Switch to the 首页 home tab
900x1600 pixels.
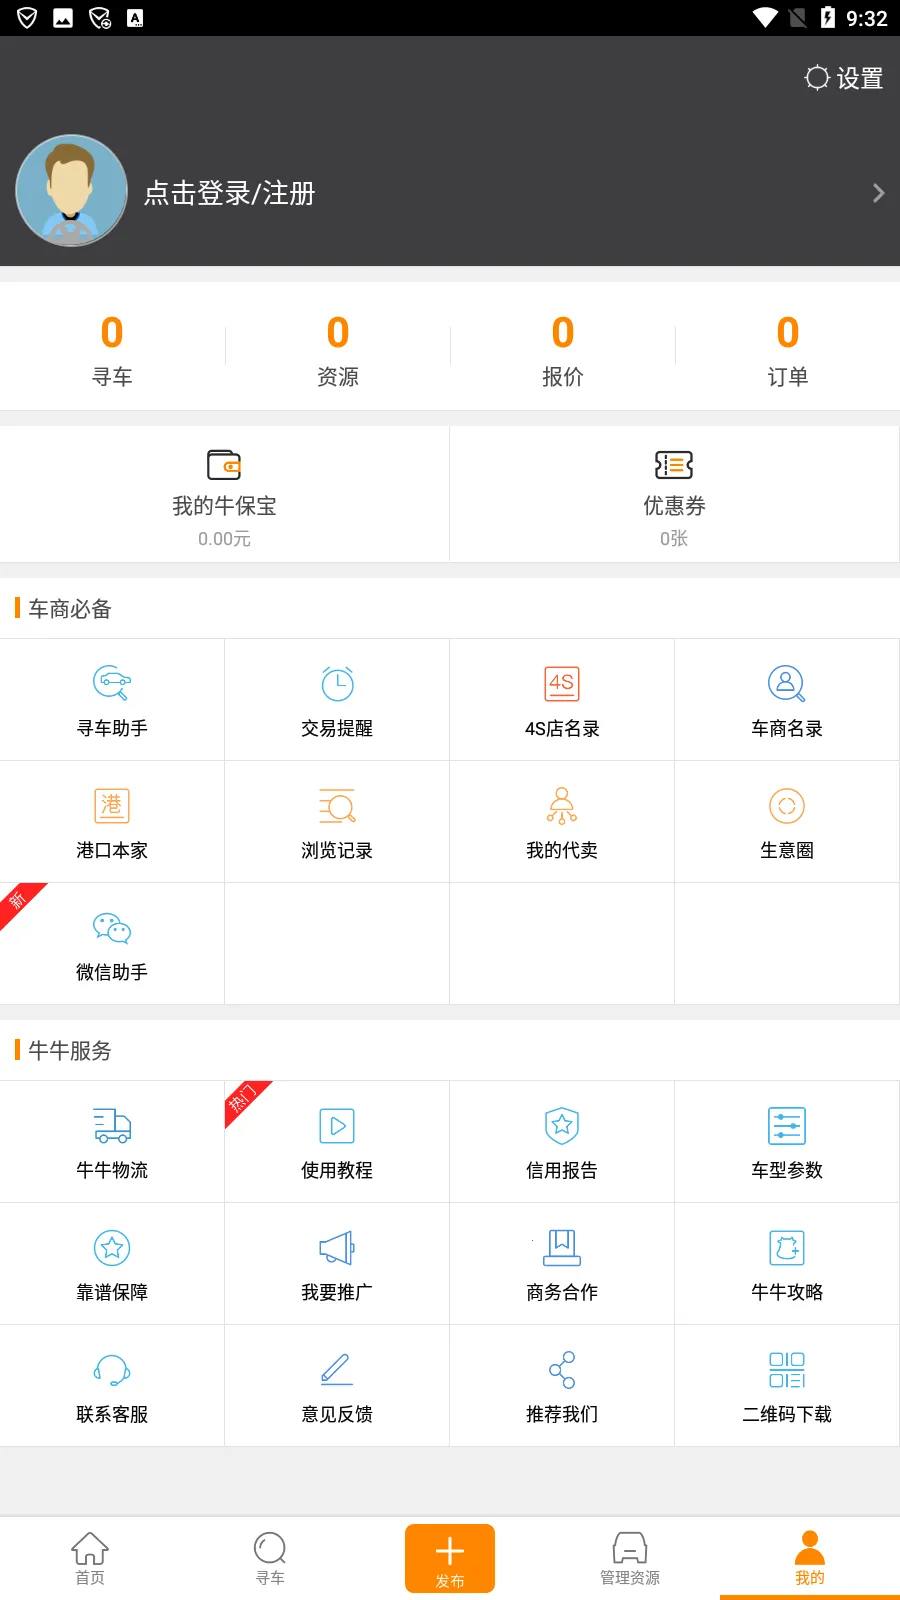pos(90,1558)
